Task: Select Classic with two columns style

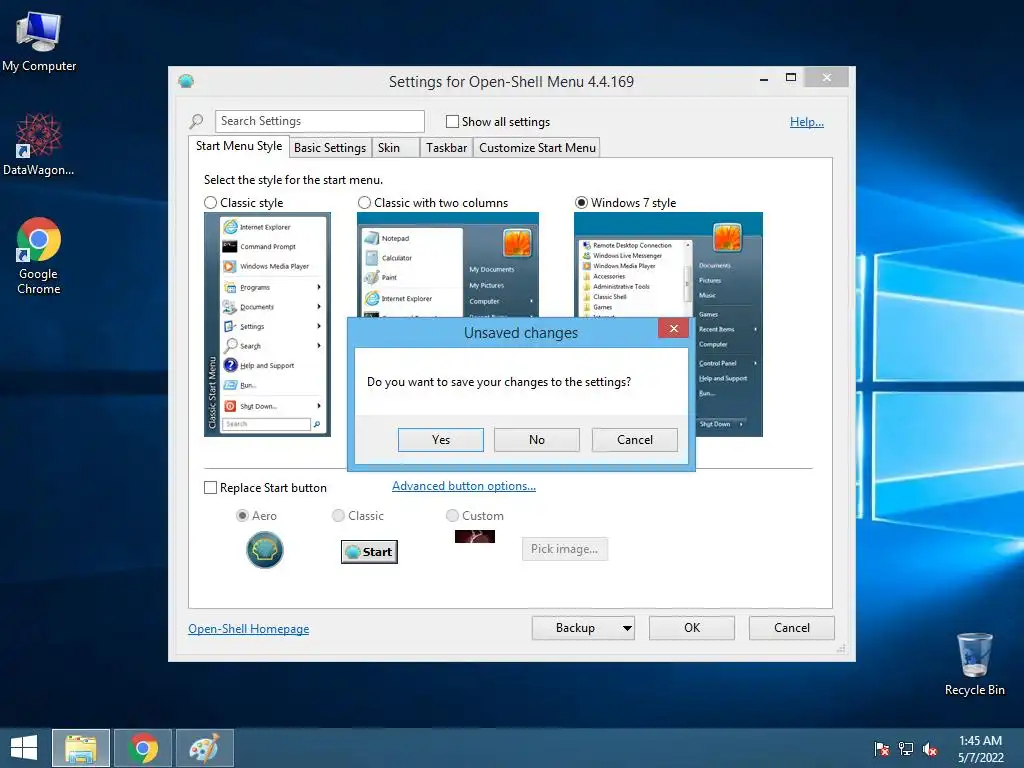Action: pos(364,203)
